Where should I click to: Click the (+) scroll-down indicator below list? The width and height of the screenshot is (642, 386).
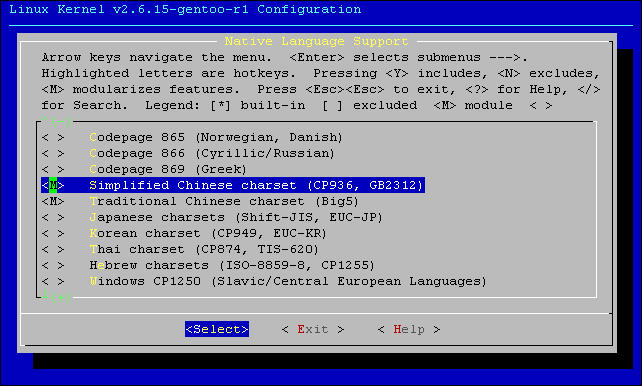(x=57, y=297)
